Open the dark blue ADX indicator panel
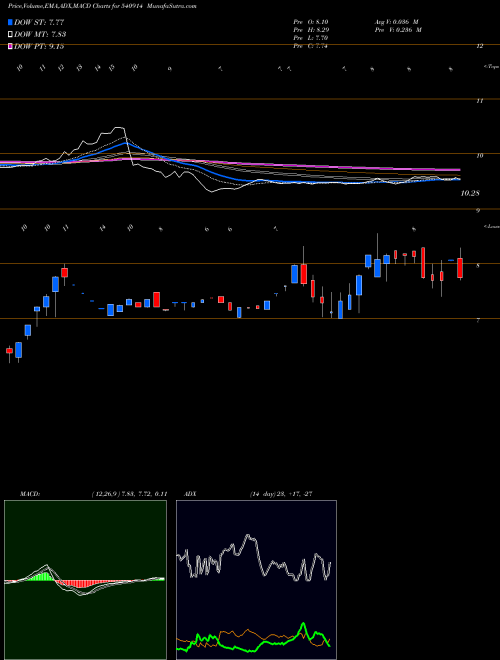This screenshot has height=660, width=500. (x=256, y=580)
